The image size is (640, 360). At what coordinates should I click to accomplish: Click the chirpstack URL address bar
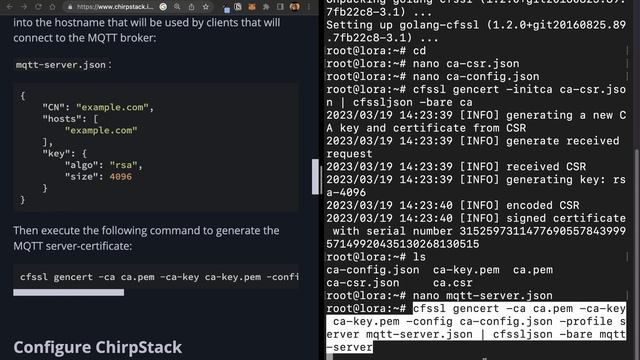point(115,7)
